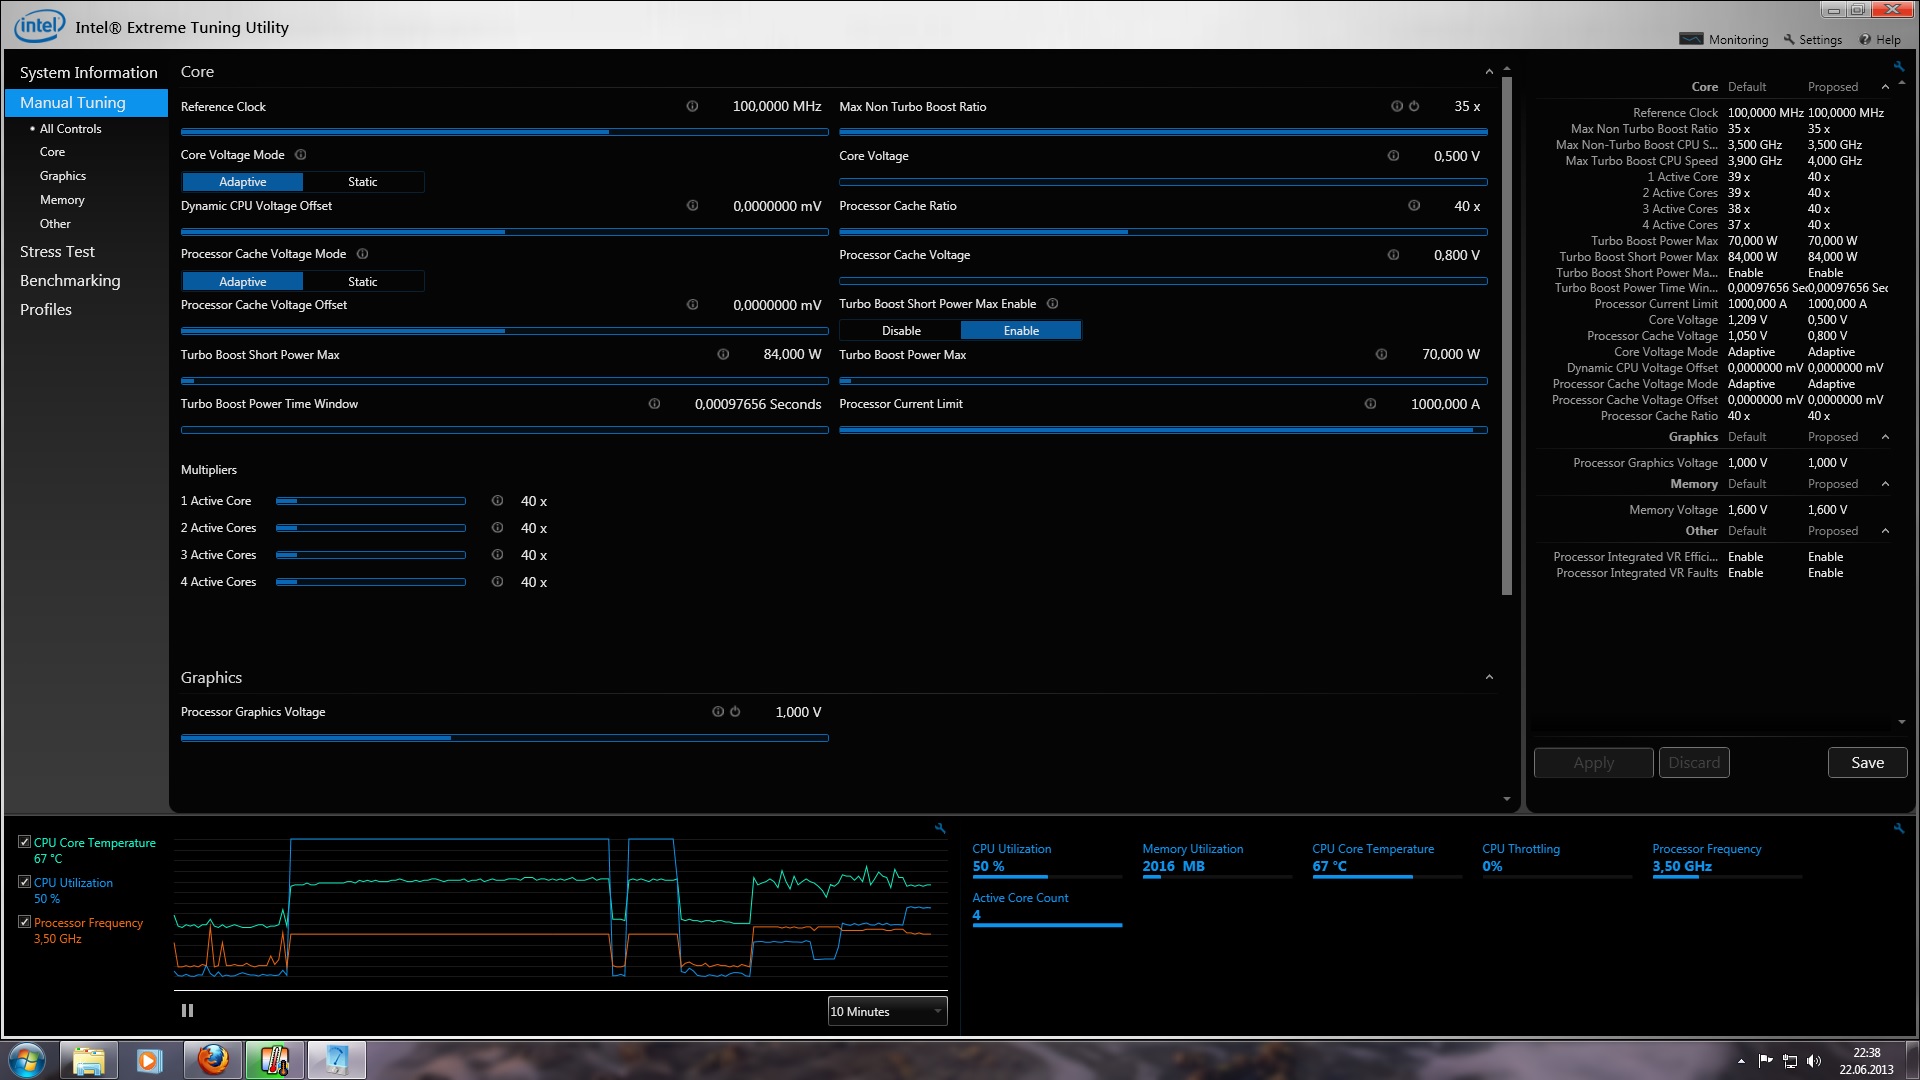Screen dimensions: 1920x1080
Task: Set Core Voltage Mode to Static
Action: point(363,182)
